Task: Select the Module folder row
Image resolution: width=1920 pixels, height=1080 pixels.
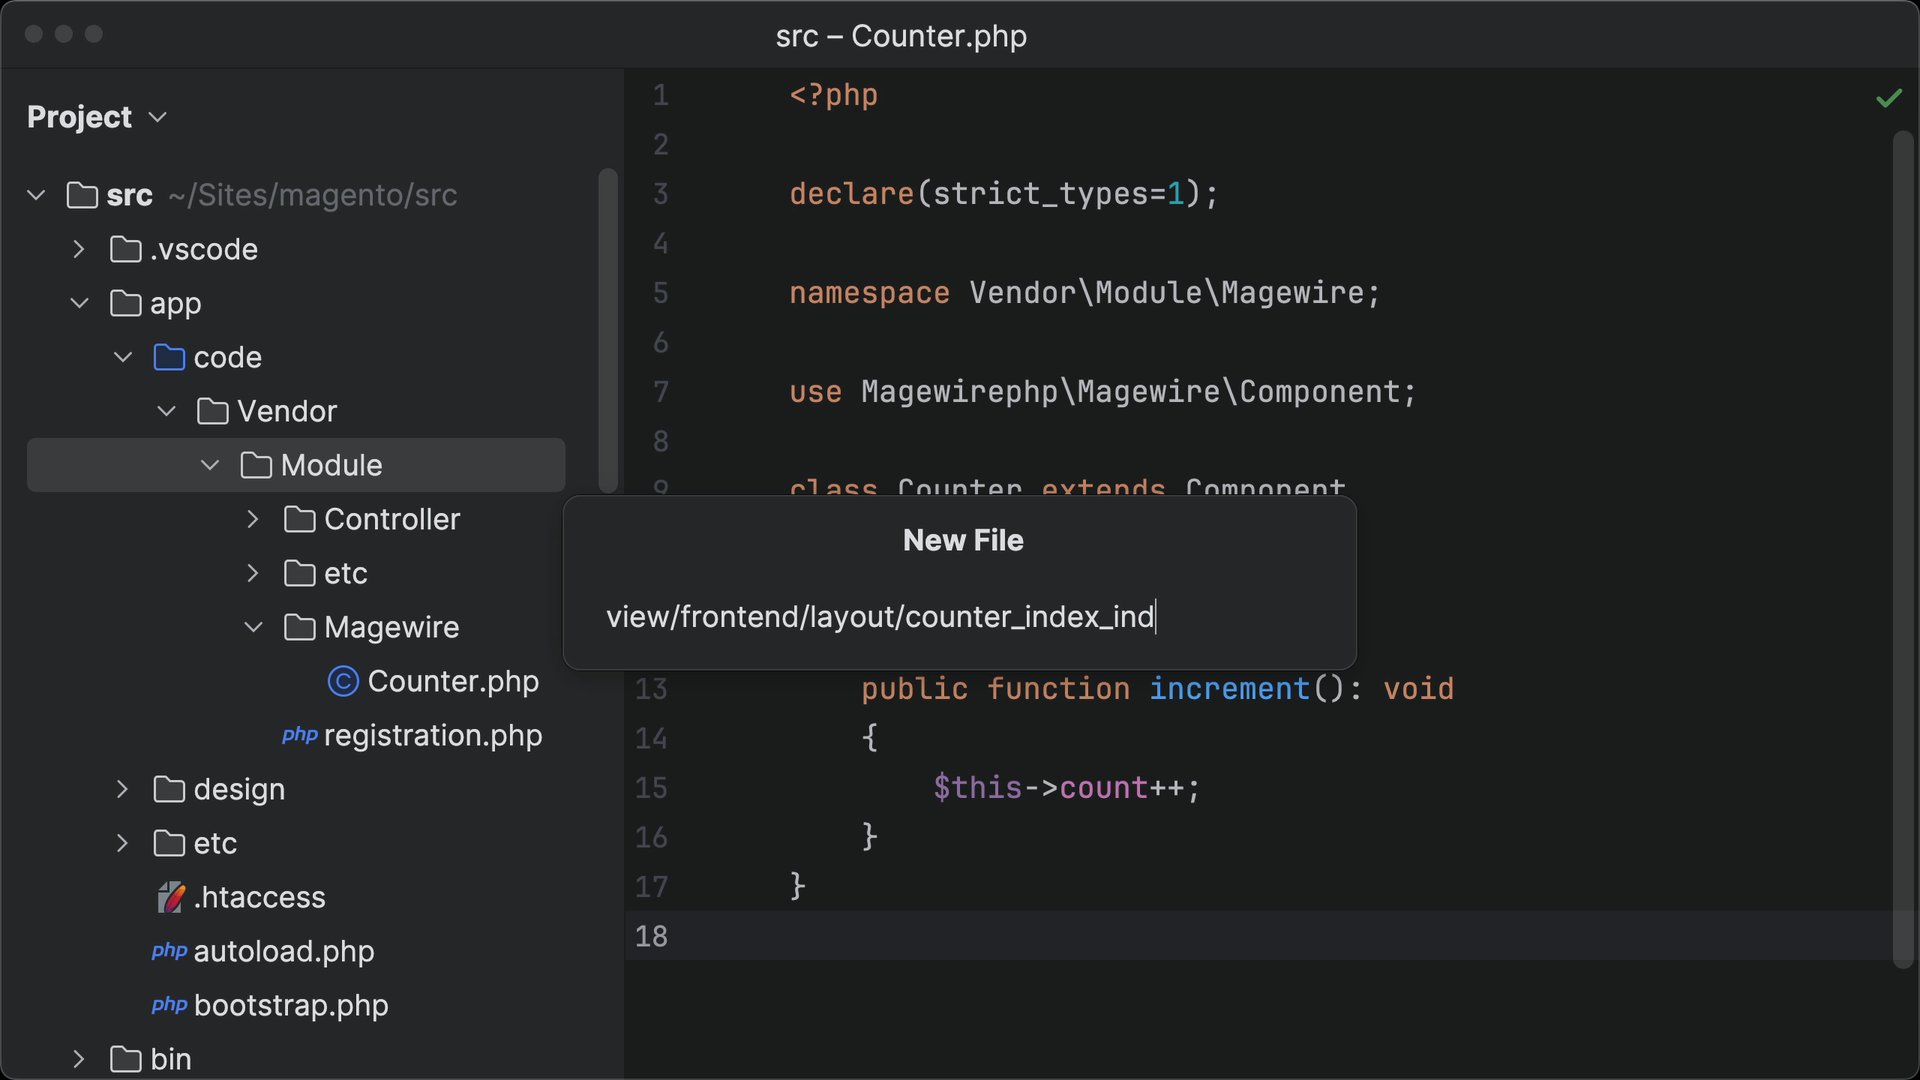Action: [x=296, y=465]
